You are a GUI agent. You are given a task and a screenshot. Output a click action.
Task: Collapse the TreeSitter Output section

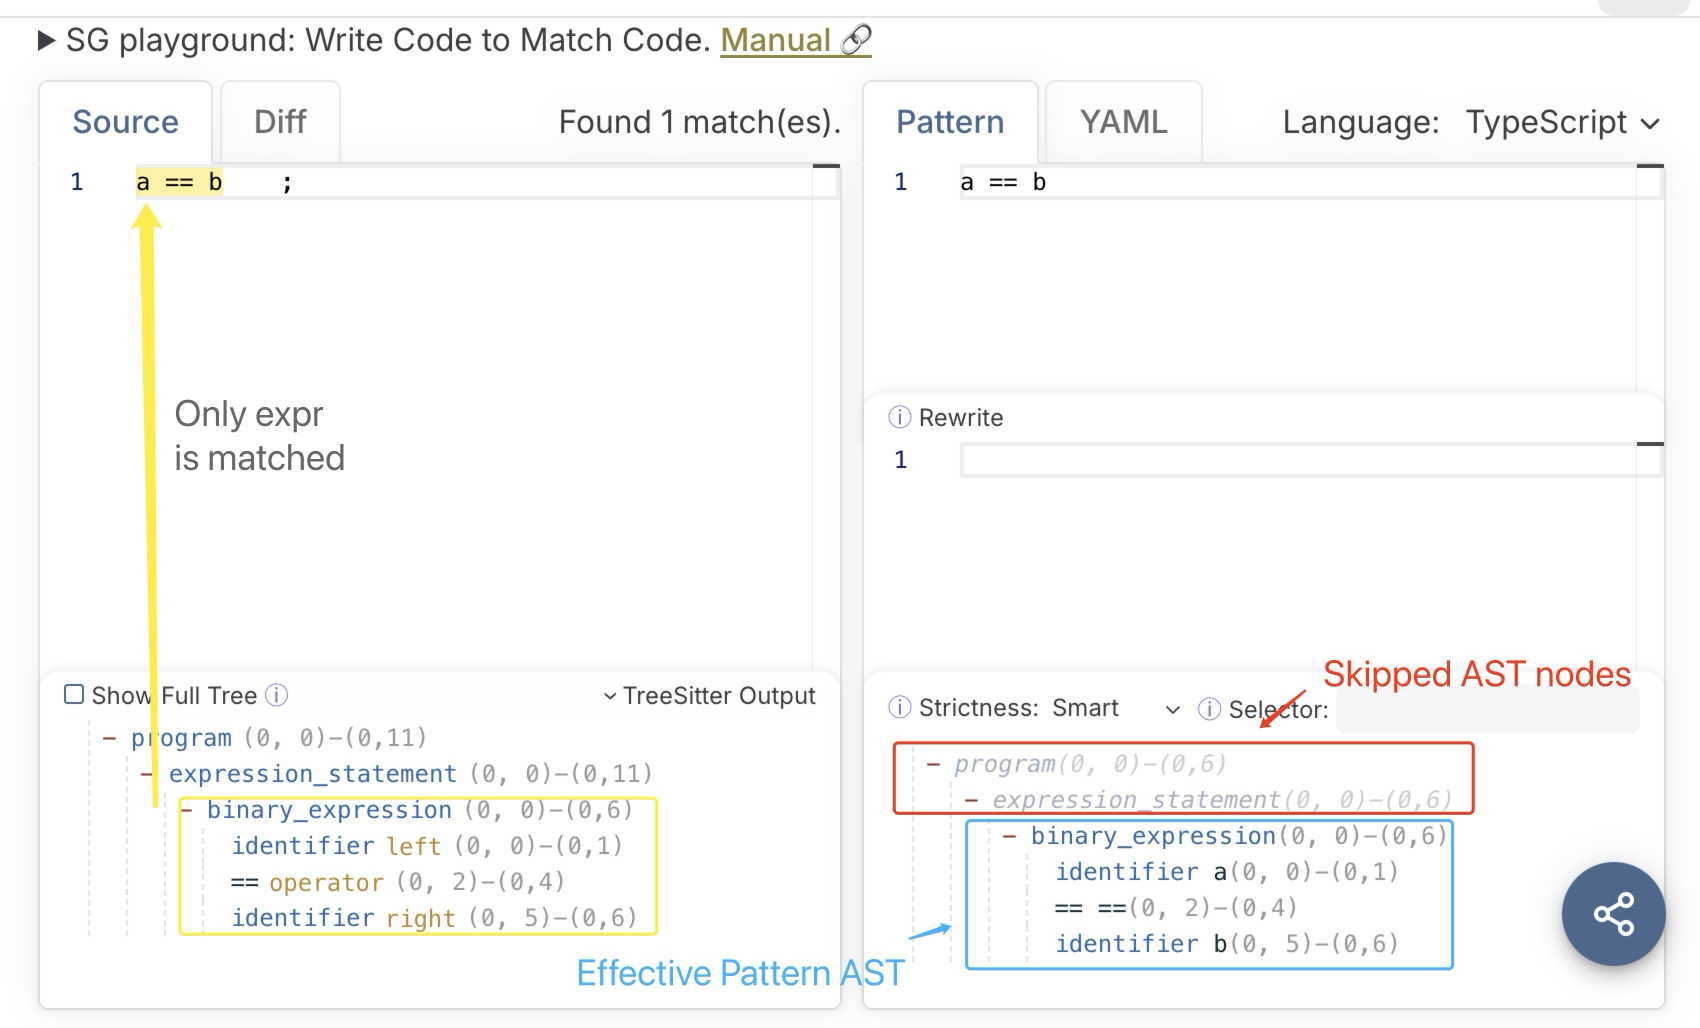(709, 696)
